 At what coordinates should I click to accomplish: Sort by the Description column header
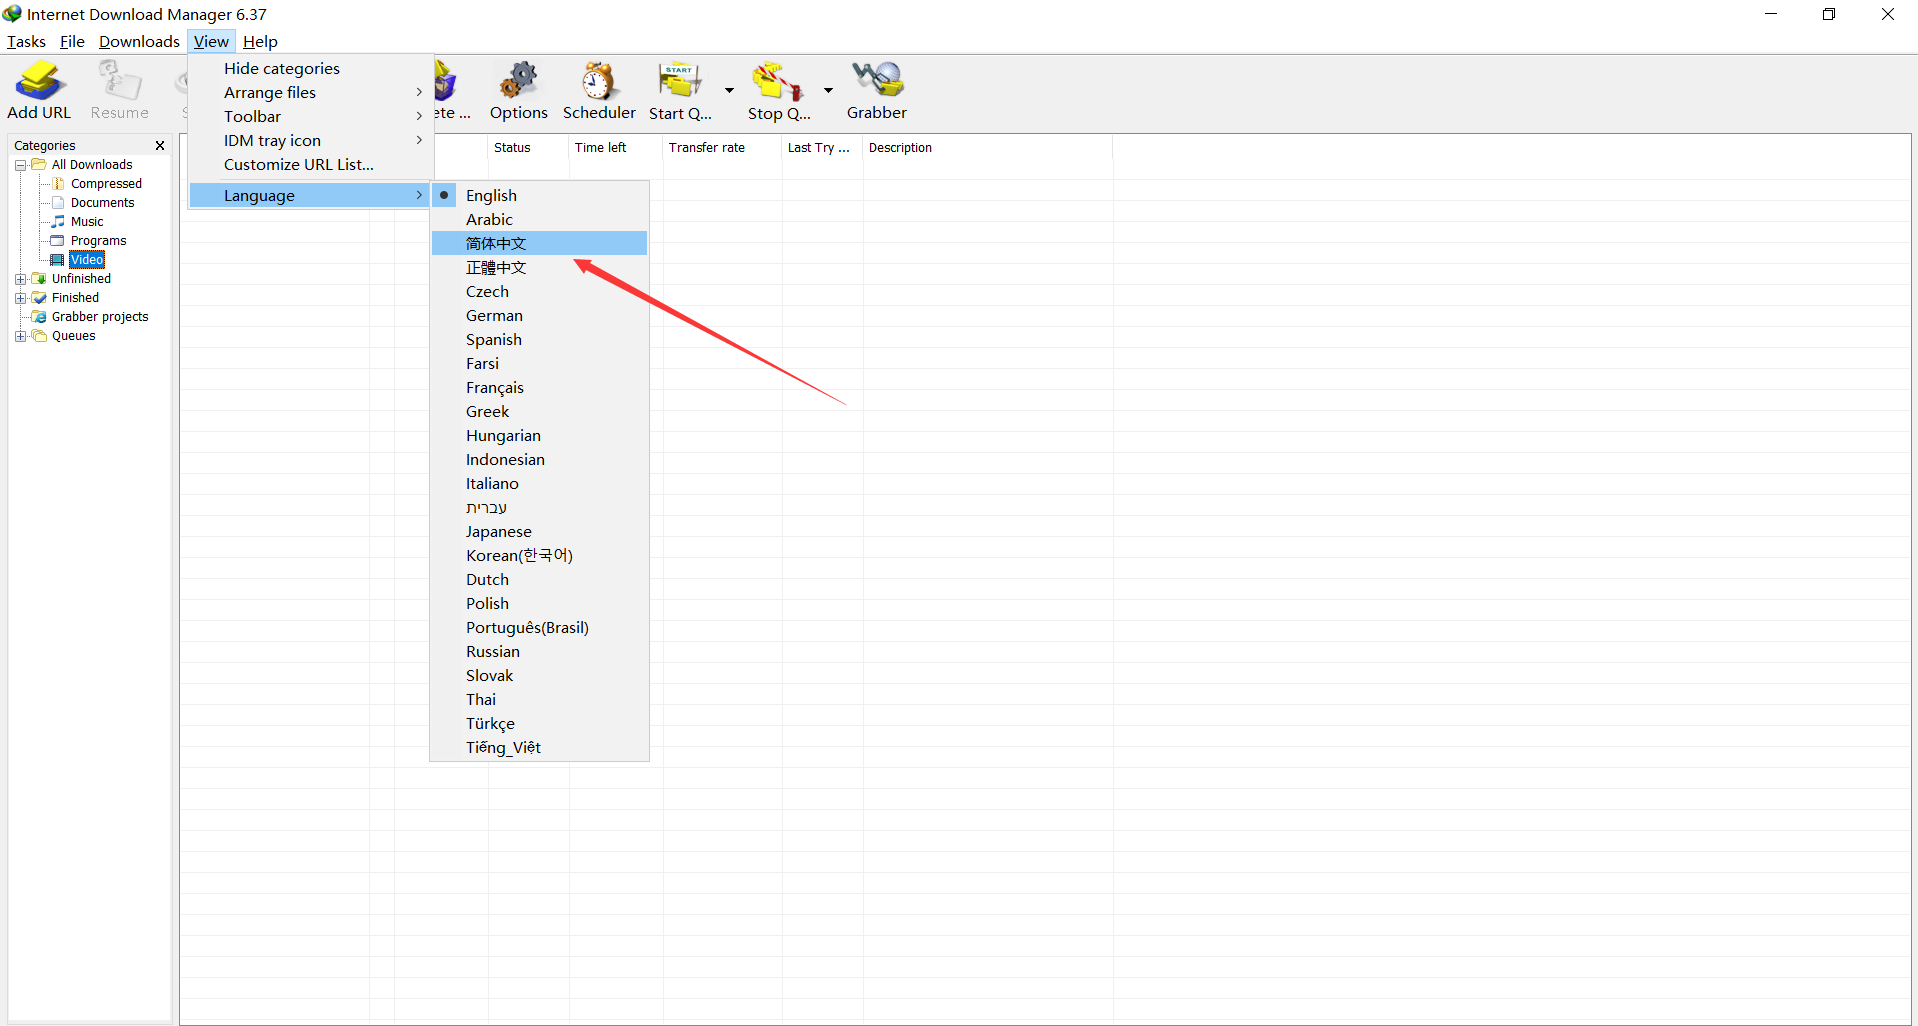pyautogui.click(x=987, y=148)
